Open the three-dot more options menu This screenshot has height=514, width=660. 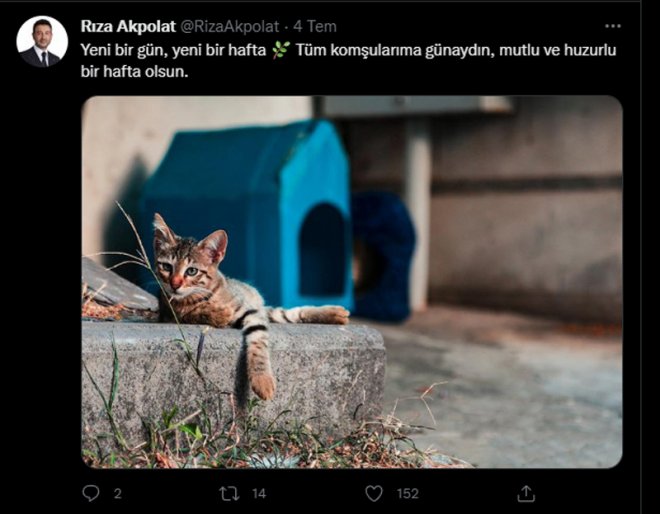612,26
